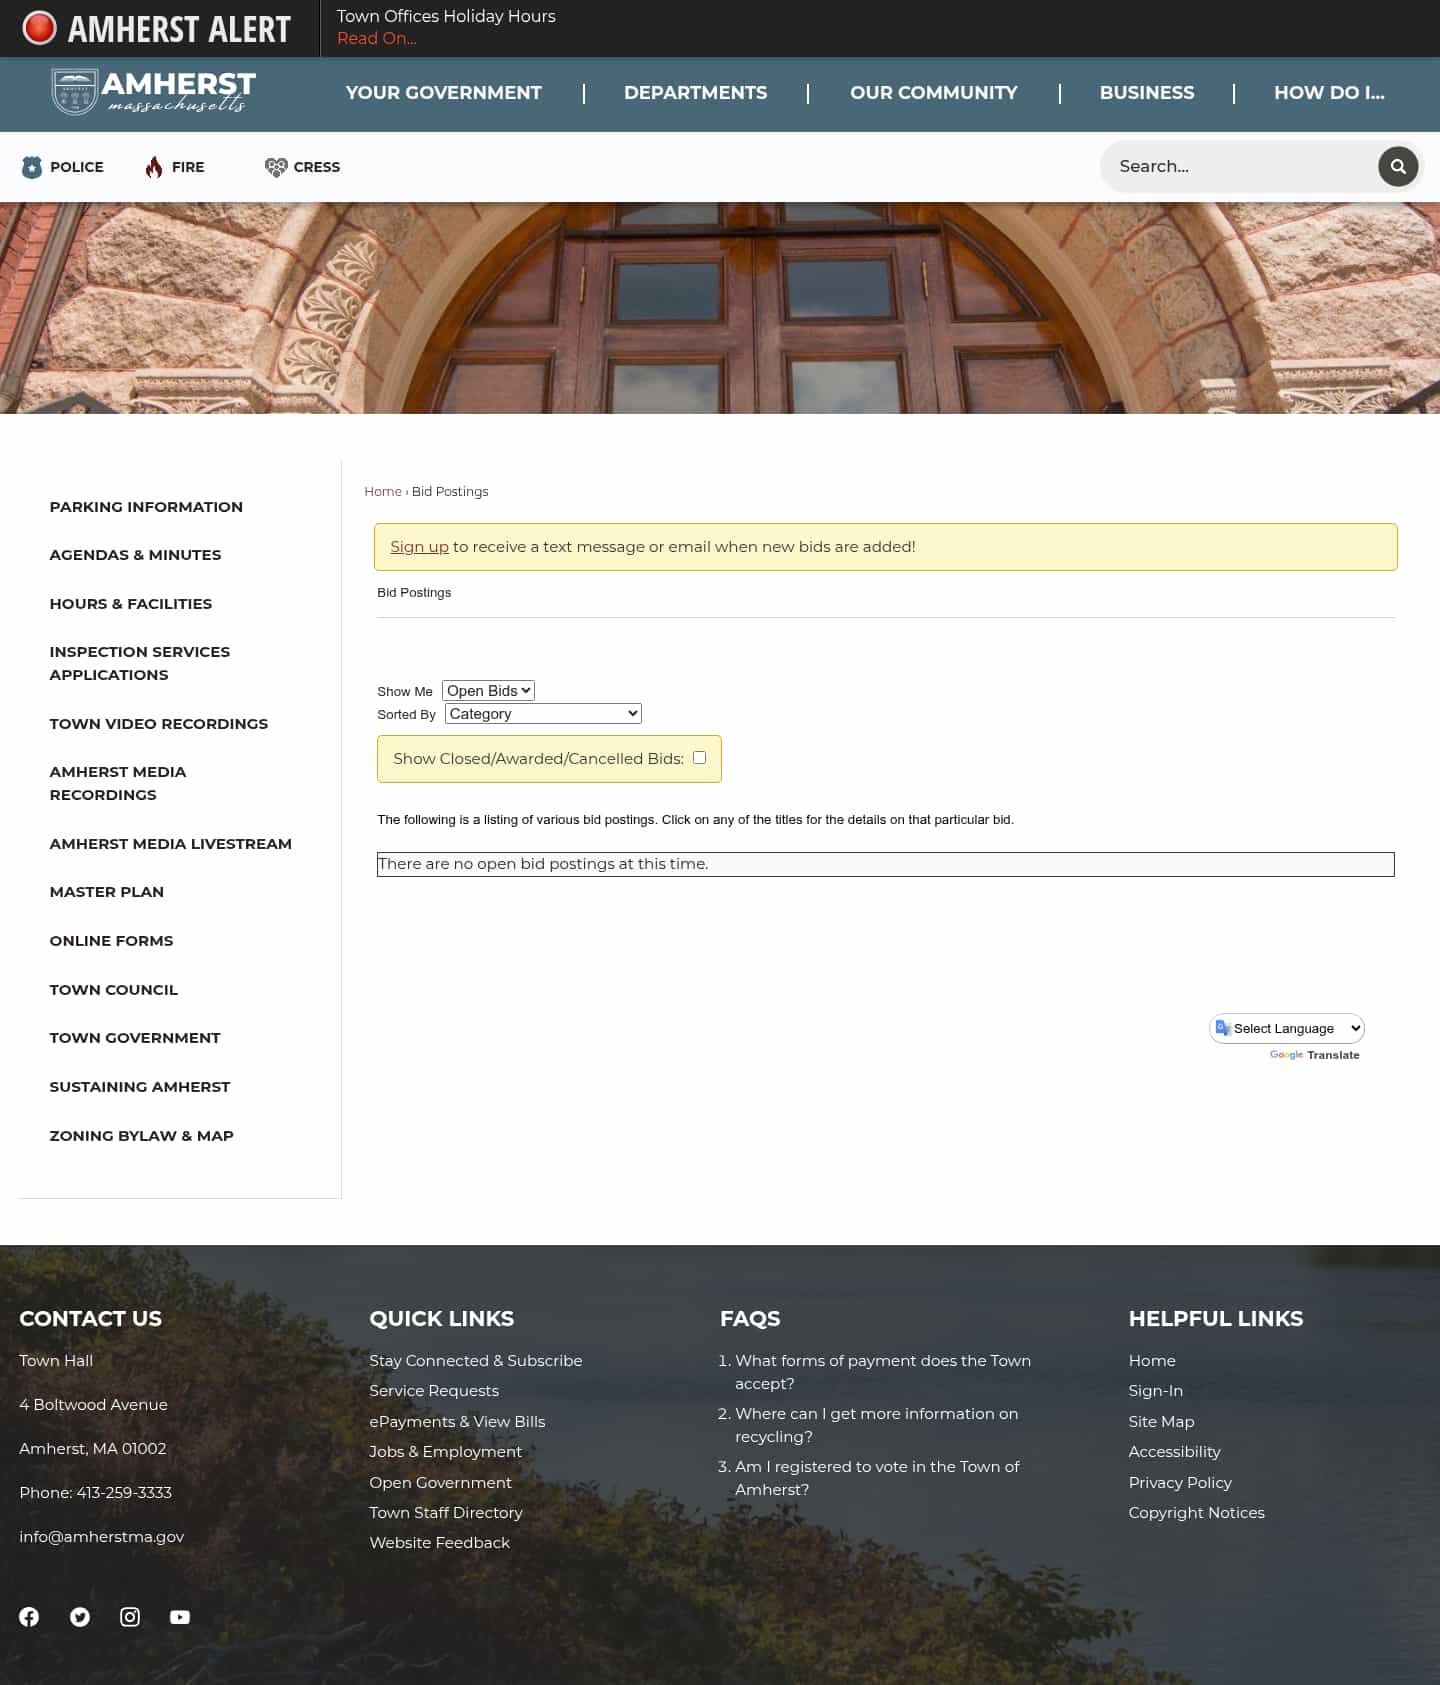Open FAQ about forms of payment
Screen dimensions: 1440x1685
tap(883, 1372)
